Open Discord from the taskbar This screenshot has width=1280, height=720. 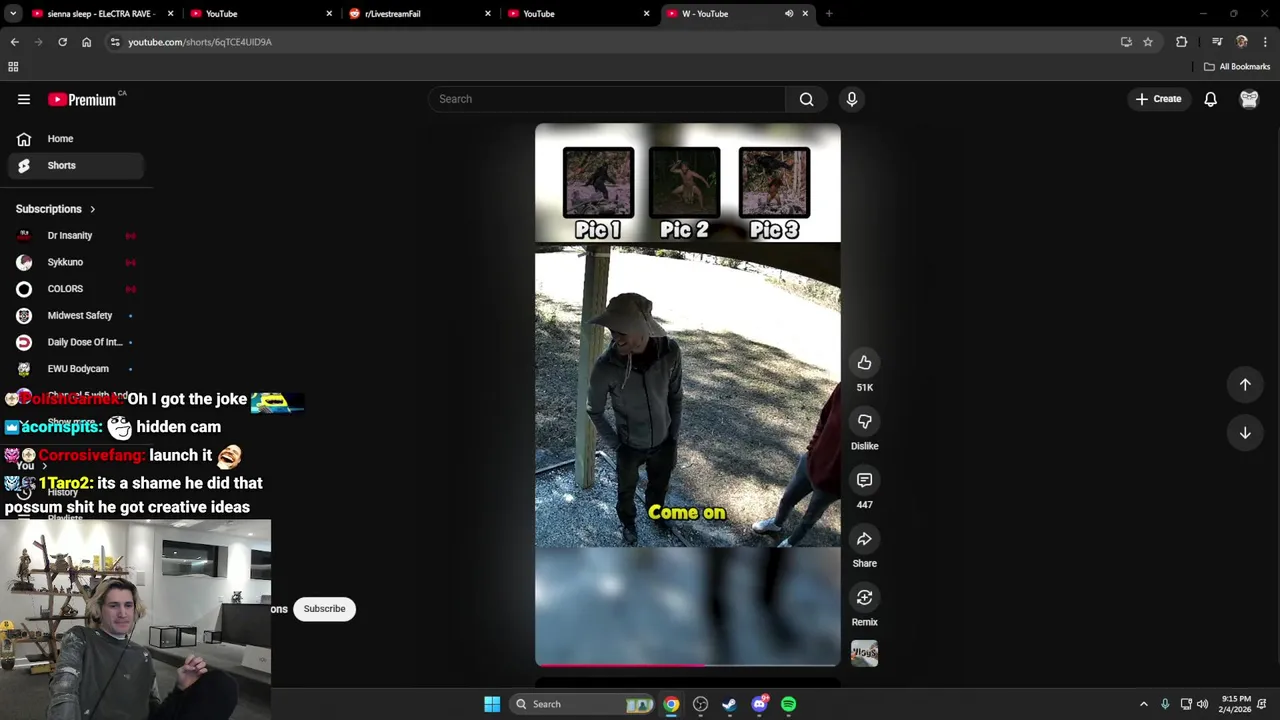click(x=759, y=704)
